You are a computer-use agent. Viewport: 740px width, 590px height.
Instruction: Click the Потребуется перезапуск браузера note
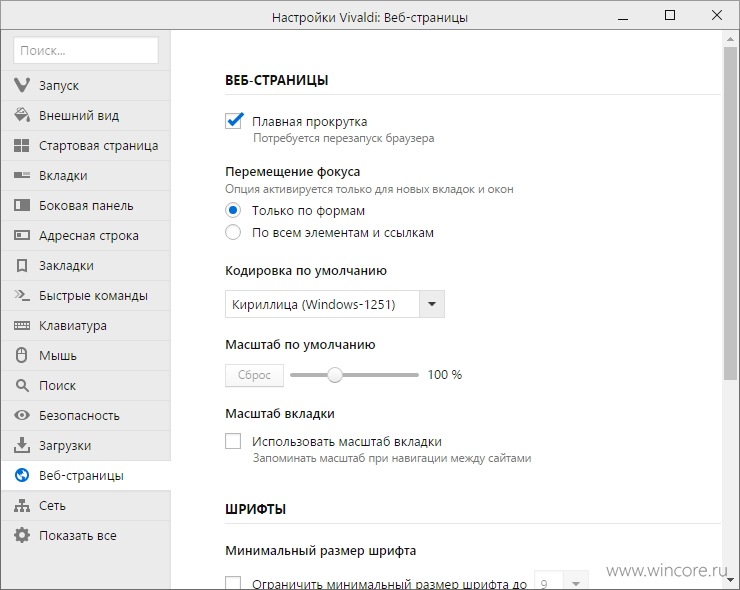click(x=344, y=138)
